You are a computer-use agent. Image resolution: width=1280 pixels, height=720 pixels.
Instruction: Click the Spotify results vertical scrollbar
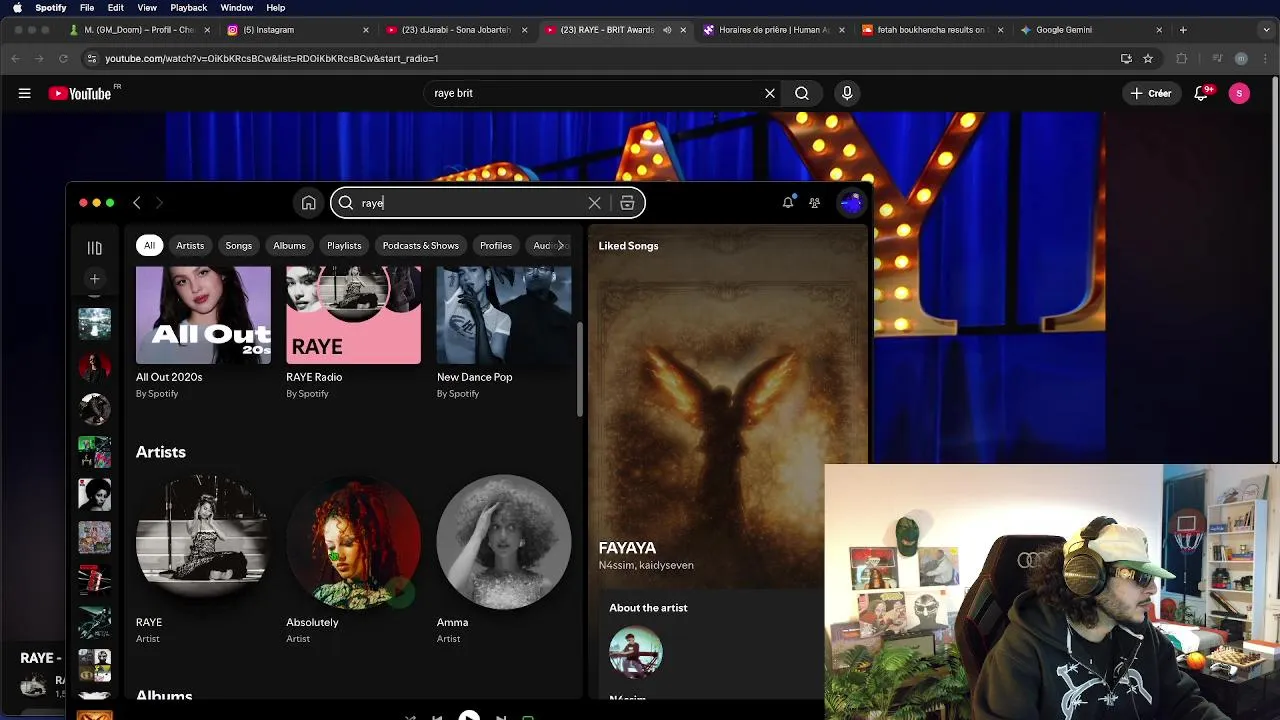coord(579,370)
